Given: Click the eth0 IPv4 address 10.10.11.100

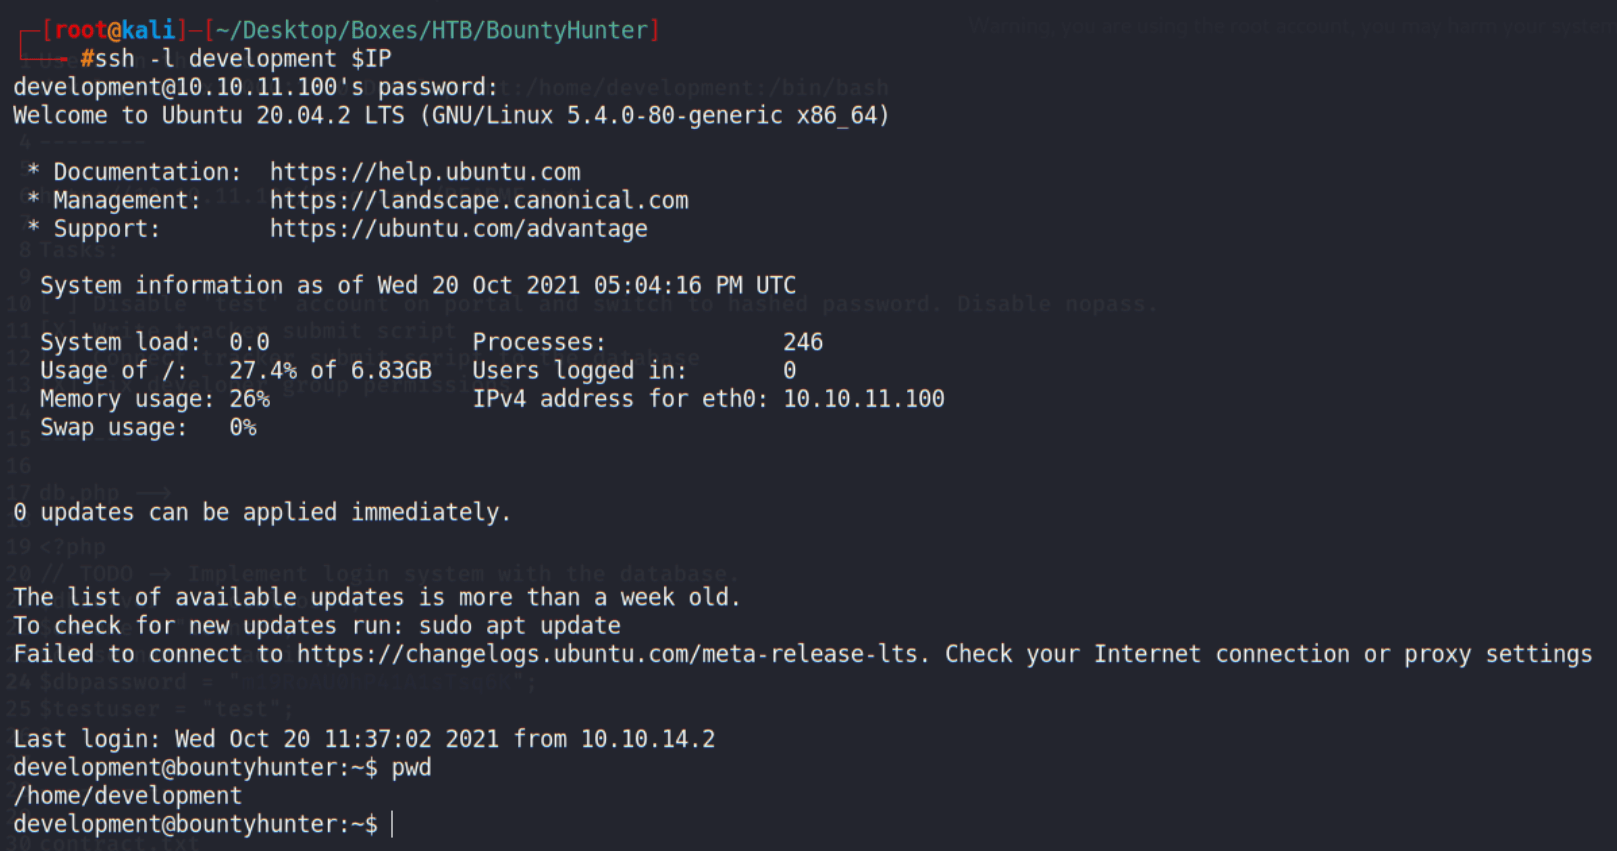Looking at the screenshot, I should pyautogui.click(x=864, y=399).
